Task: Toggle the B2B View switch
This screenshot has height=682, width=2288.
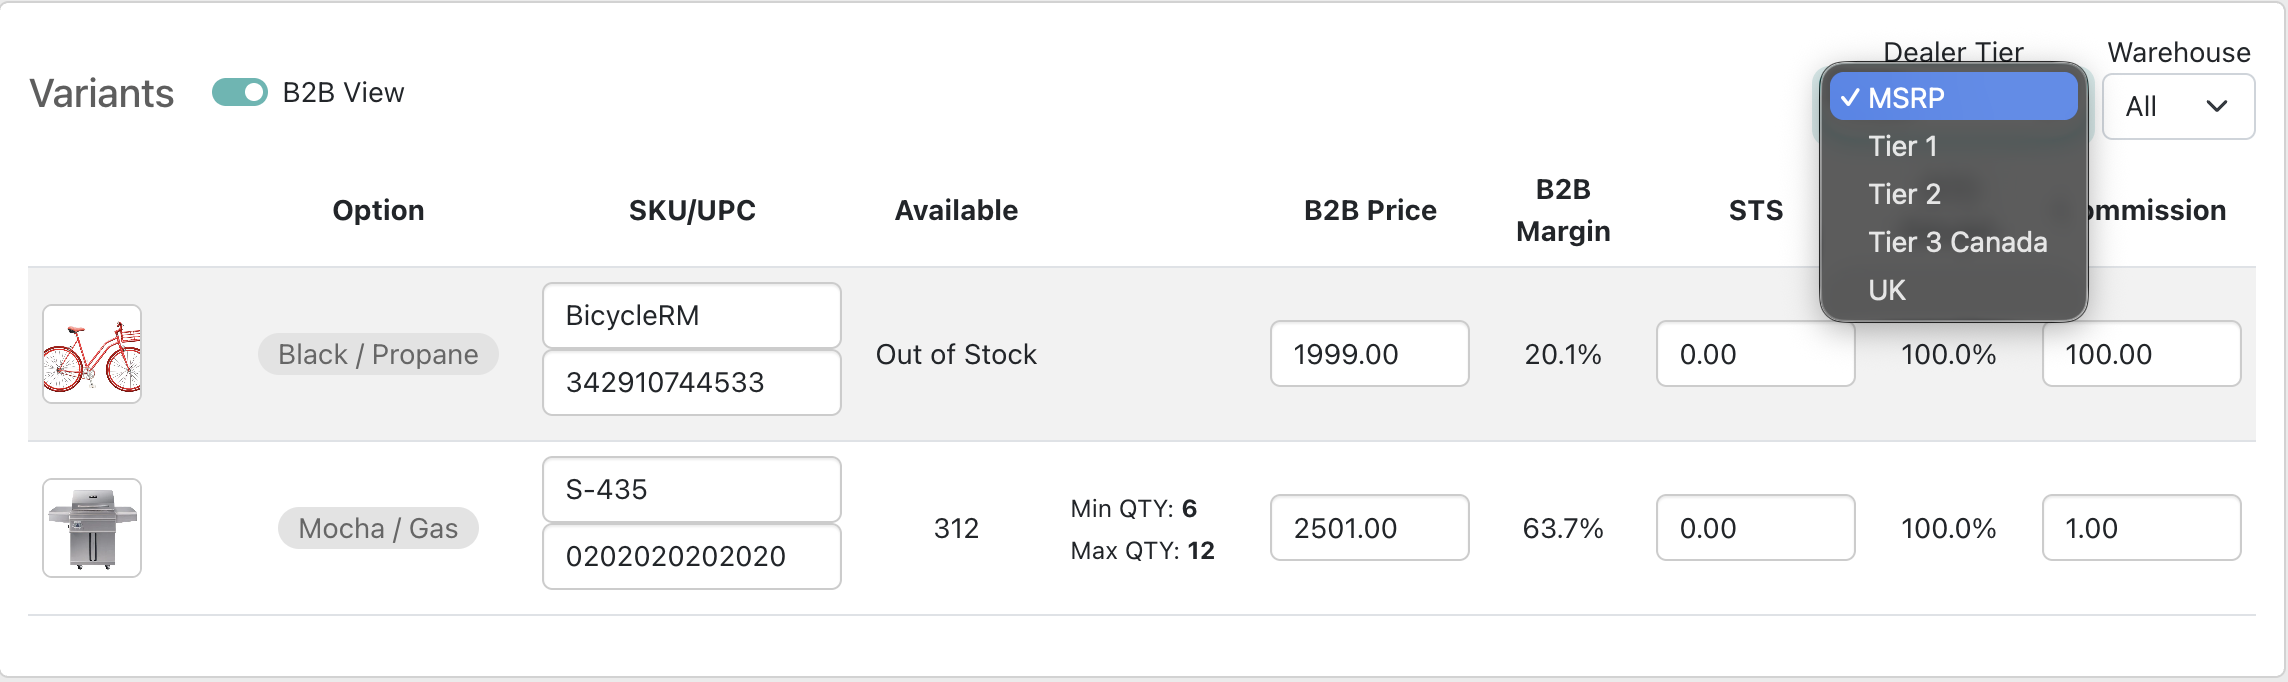Action: coord(240,93)
